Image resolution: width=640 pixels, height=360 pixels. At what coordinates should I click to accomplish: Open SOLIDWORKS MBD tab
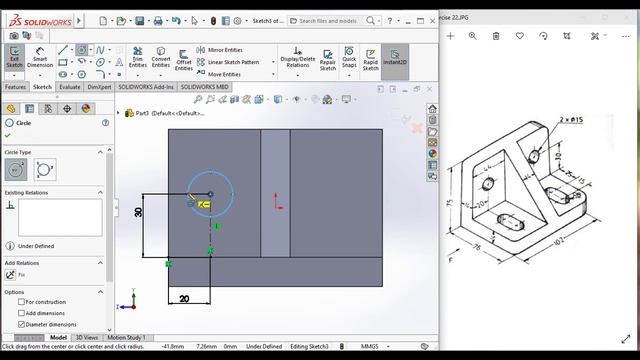click(x=204, y=87)
